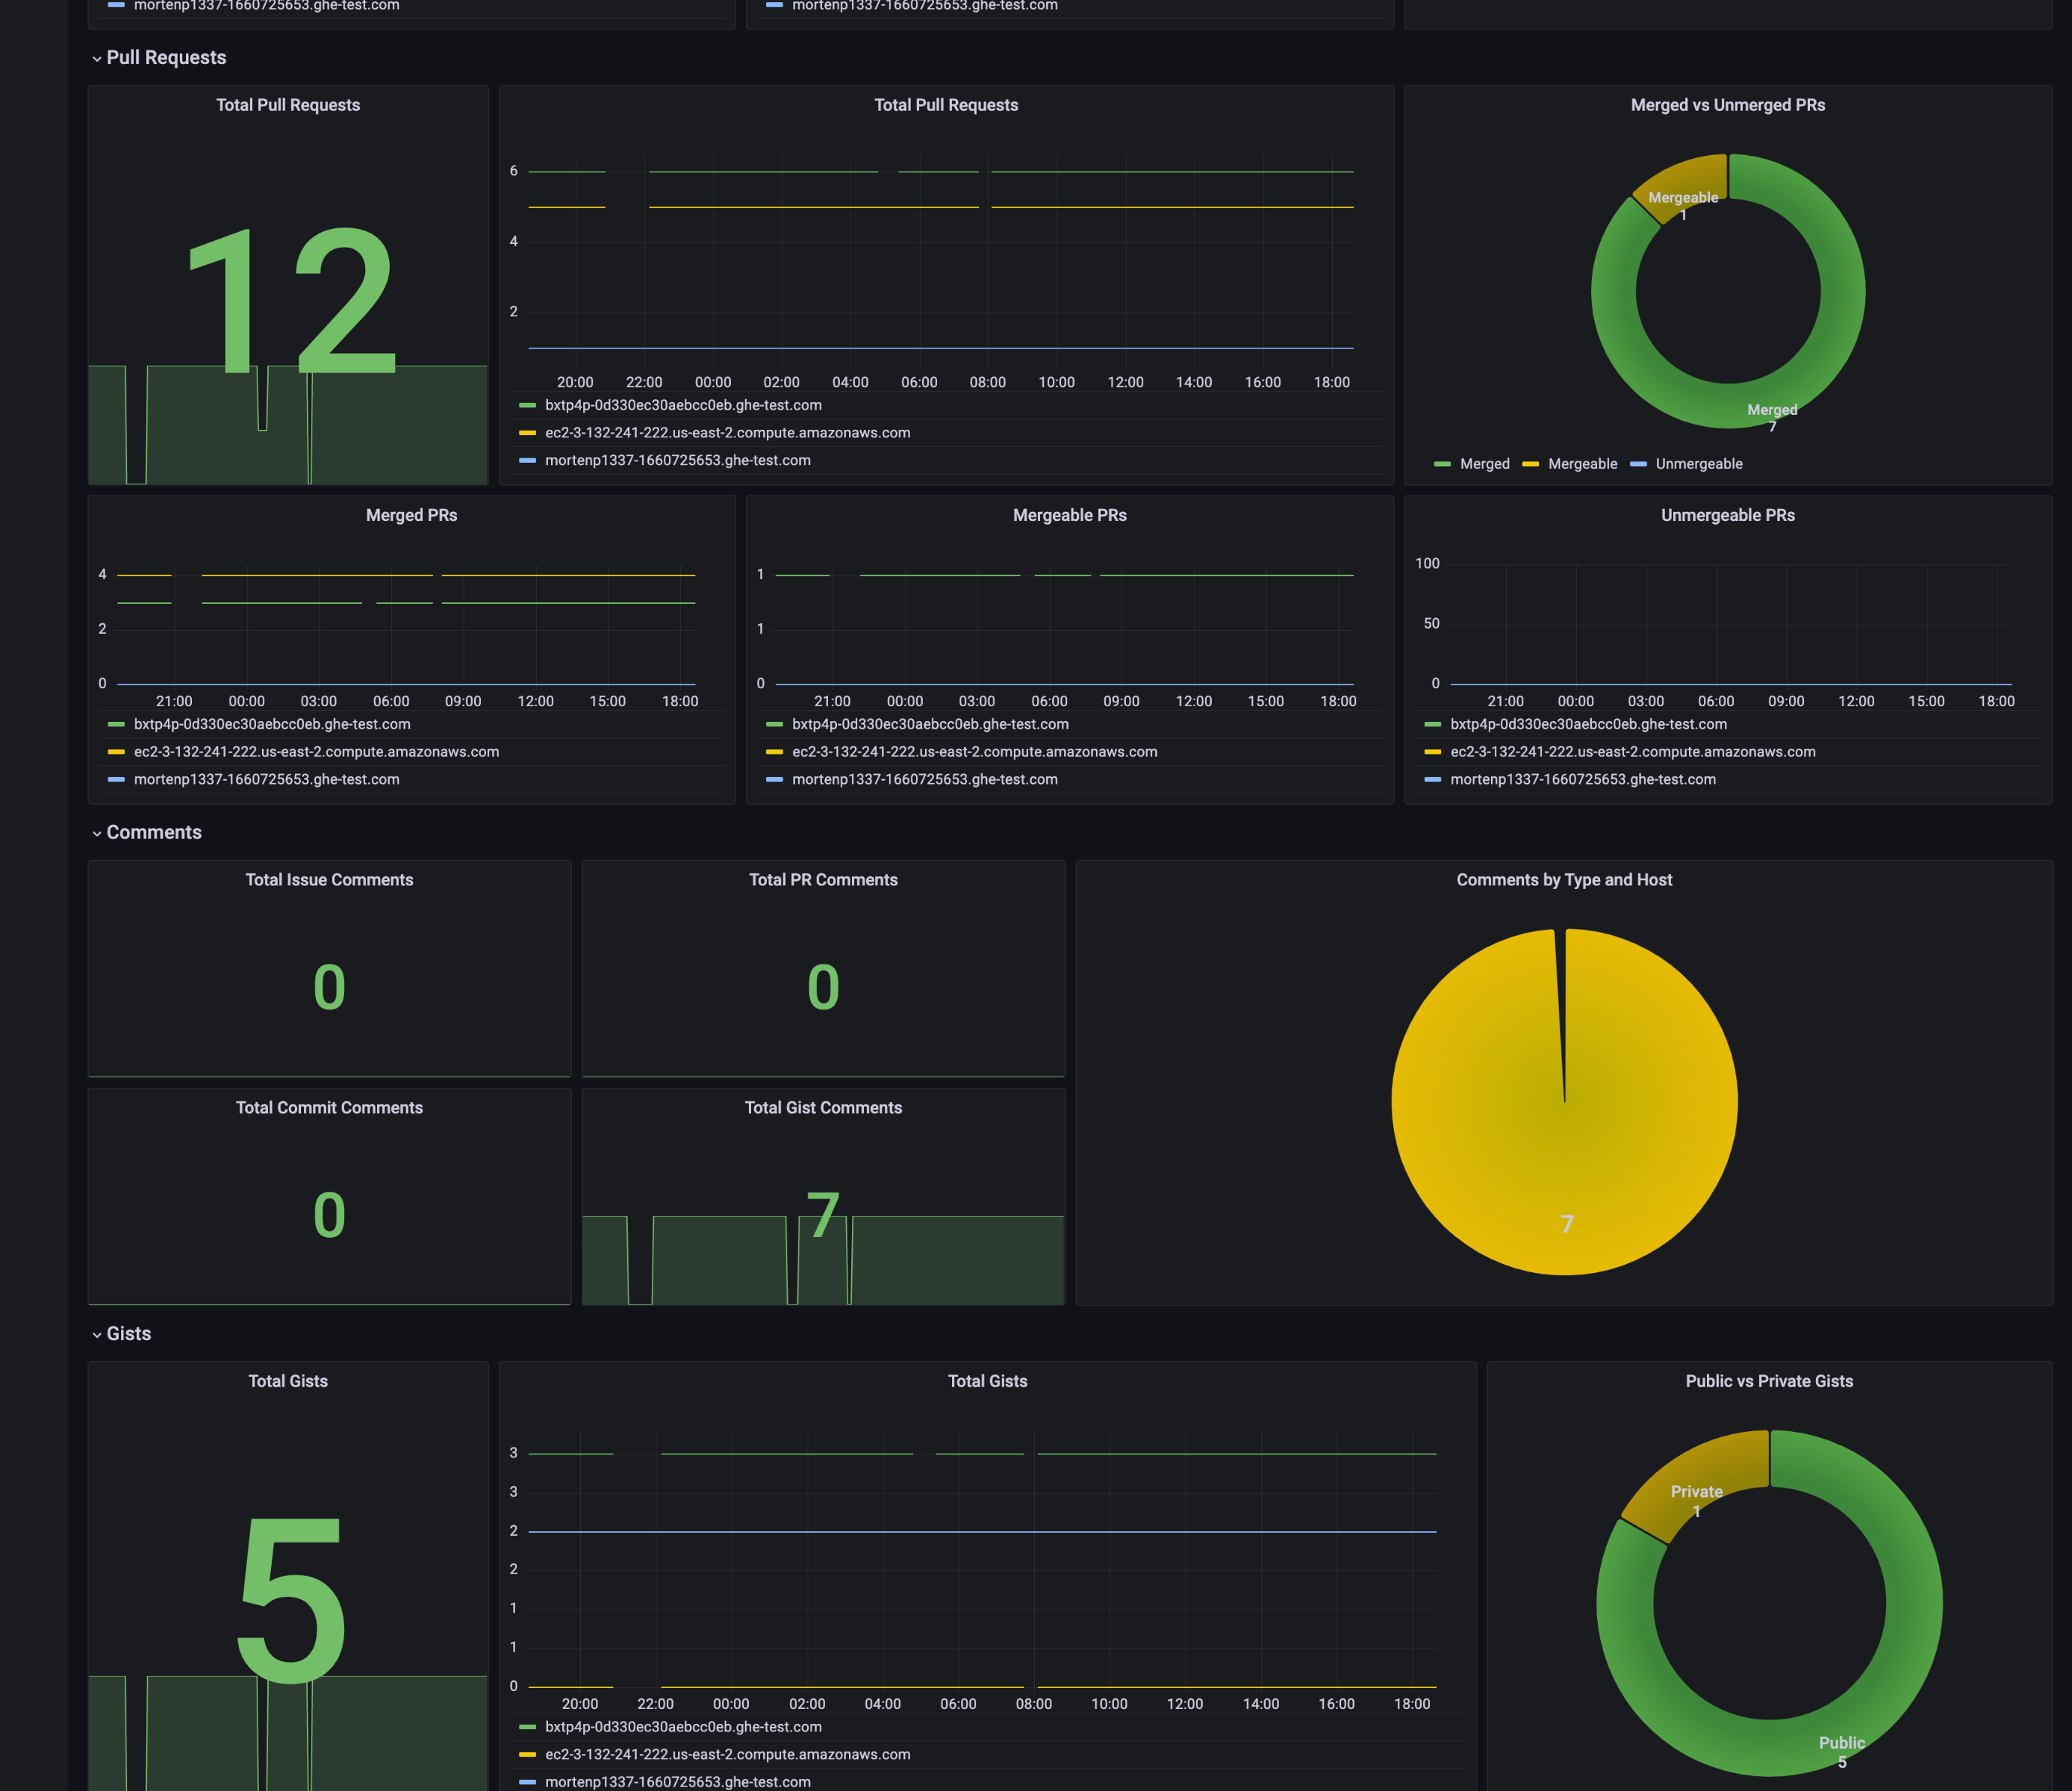This screenshot has width=2072, height=1791.
Task: Toggle the Unmergeable legend entry in the donut chart
Action: click(x=1699, y=464)
